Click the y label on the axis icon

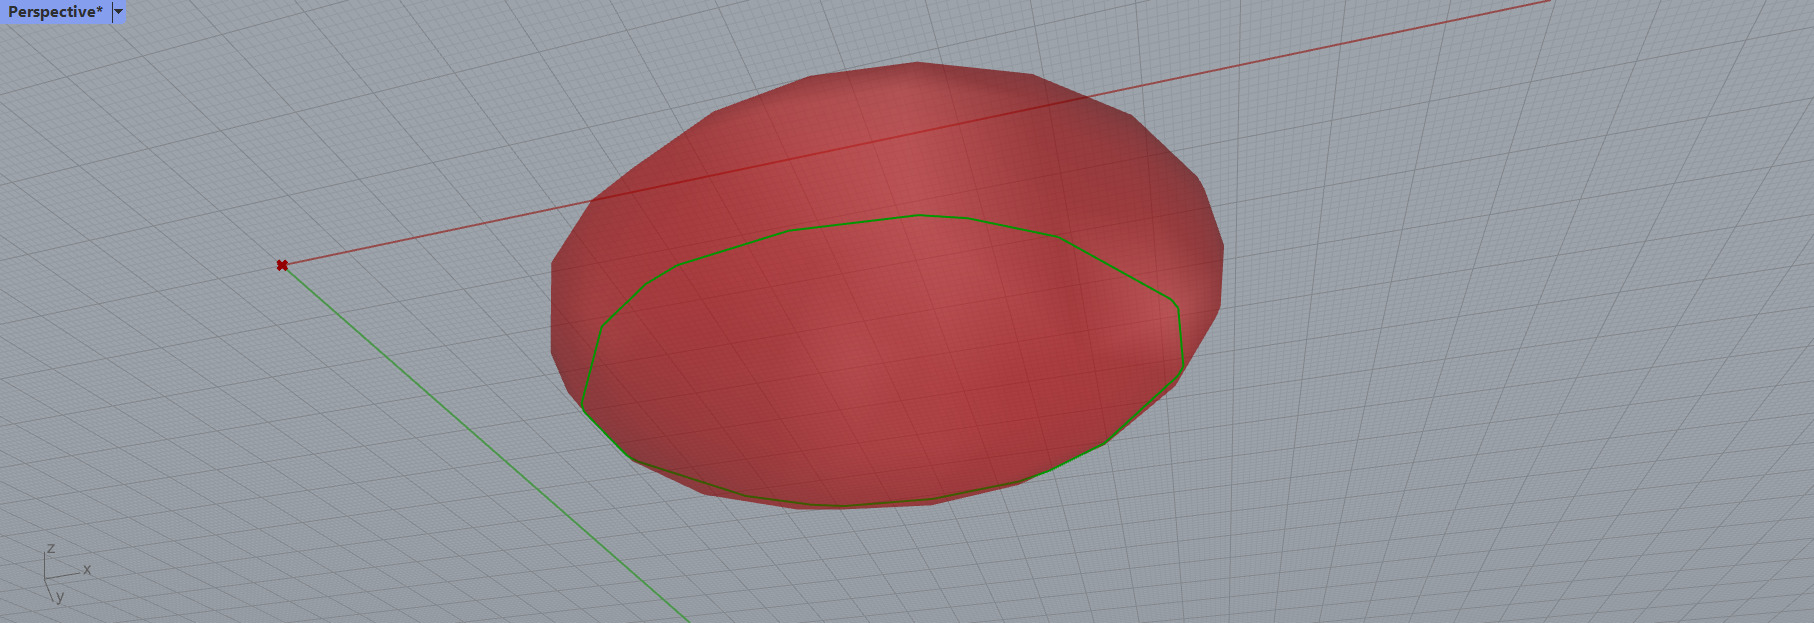60,597
